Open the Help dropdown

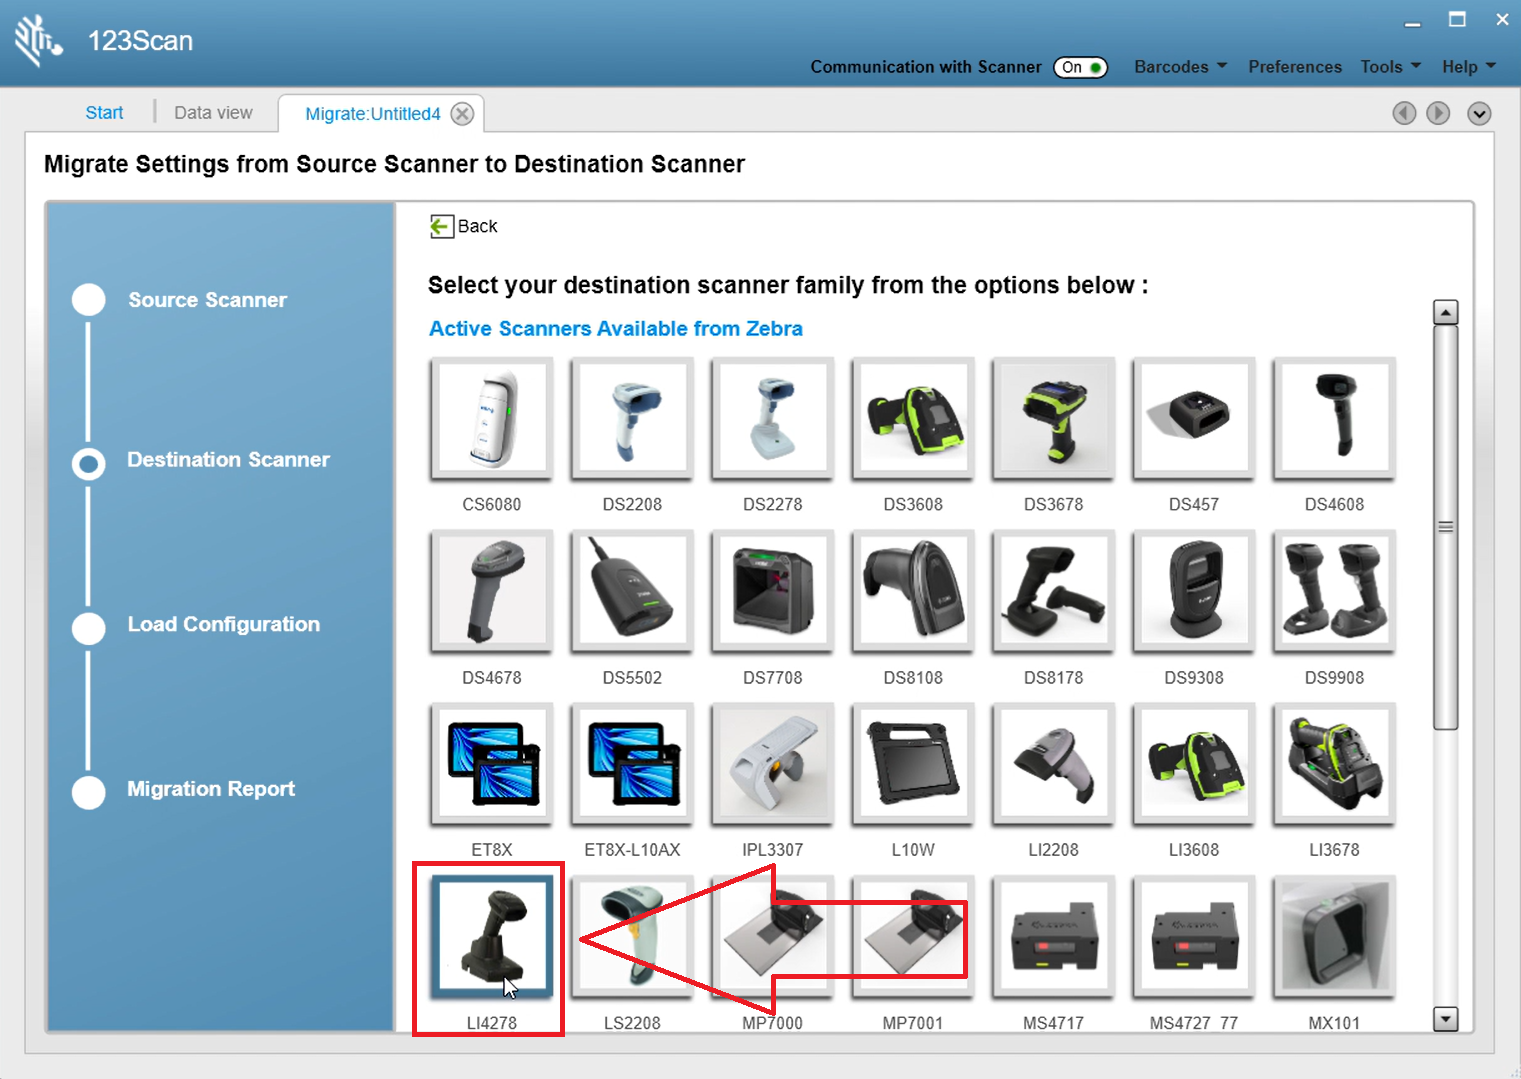tap(1468, 67)
